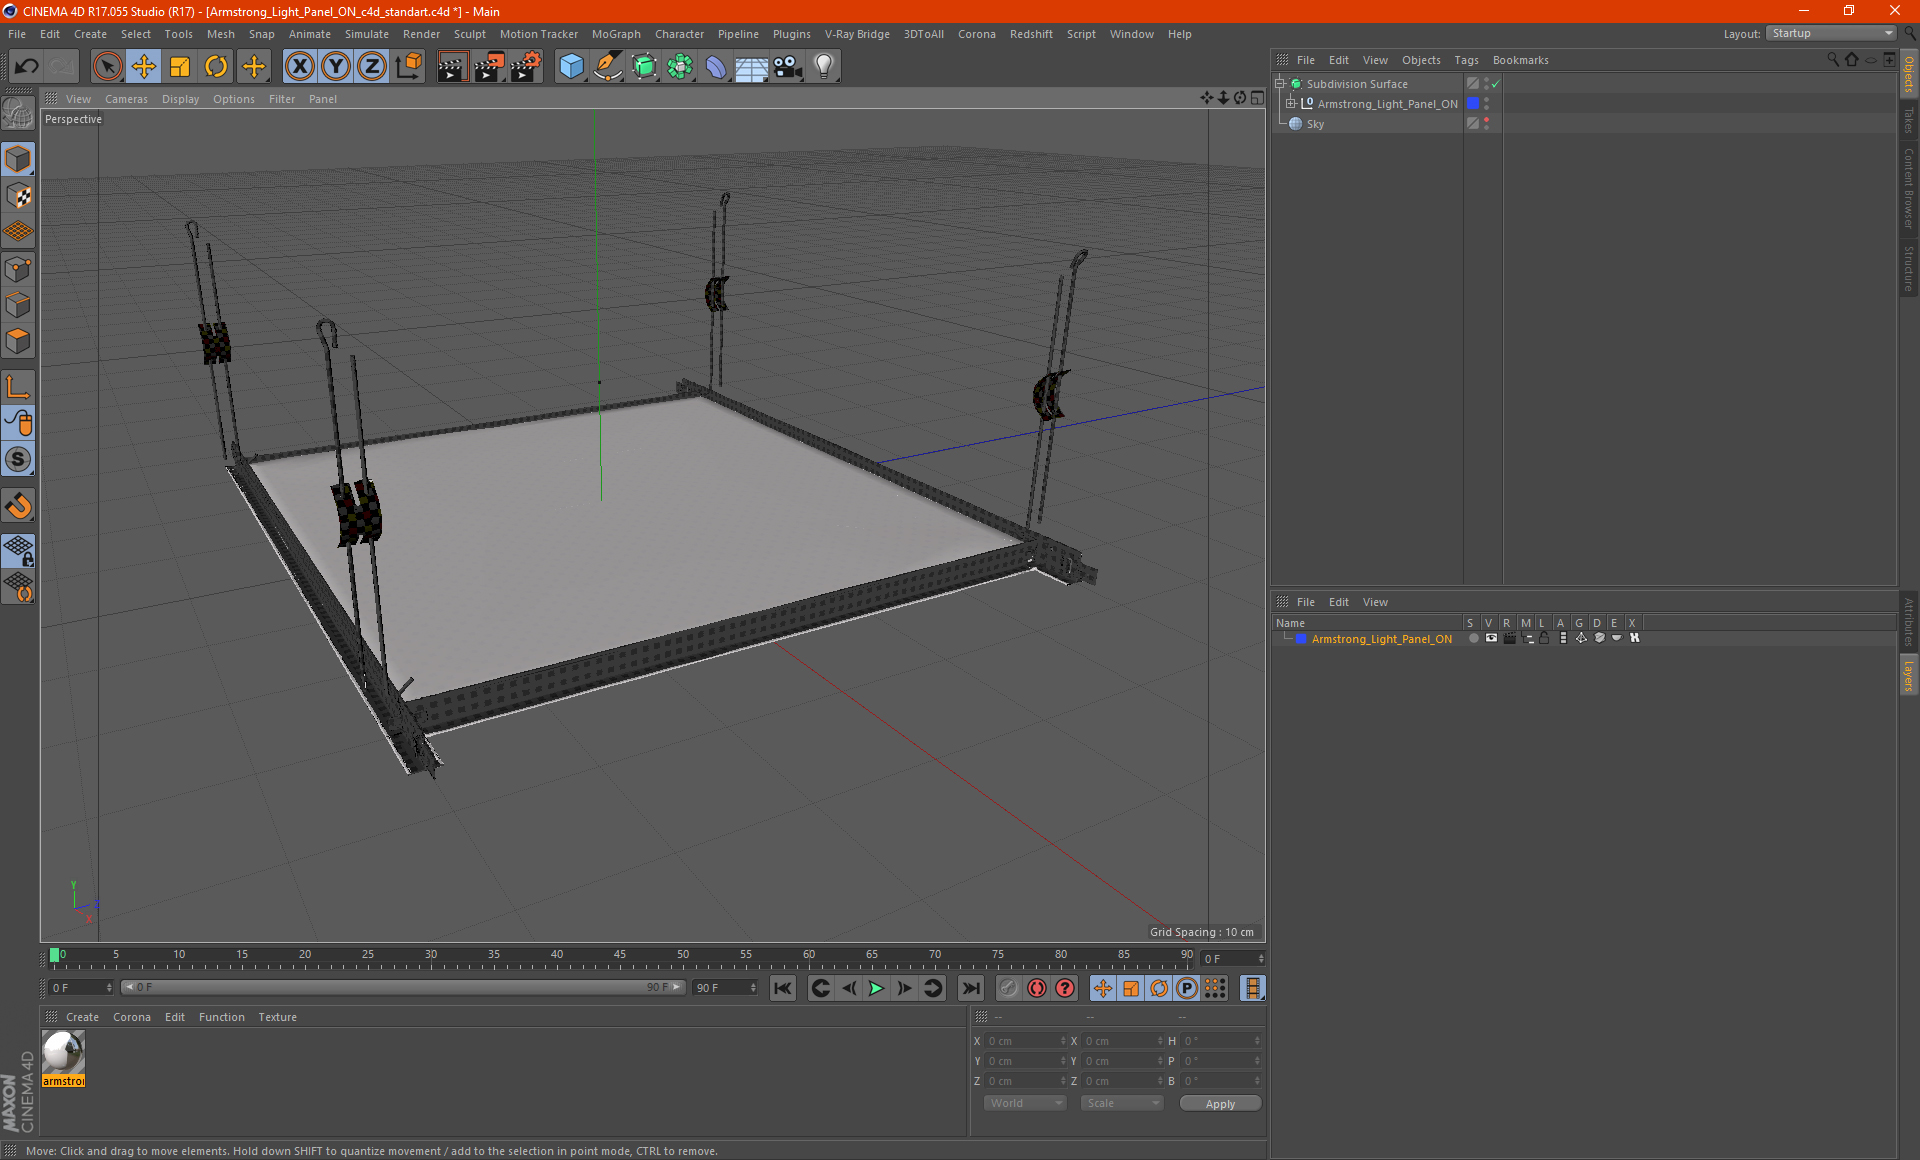This screenshot has width=1920, height=1160.
Task: Click the Coordinate System icon
Action: click(409, 67)
